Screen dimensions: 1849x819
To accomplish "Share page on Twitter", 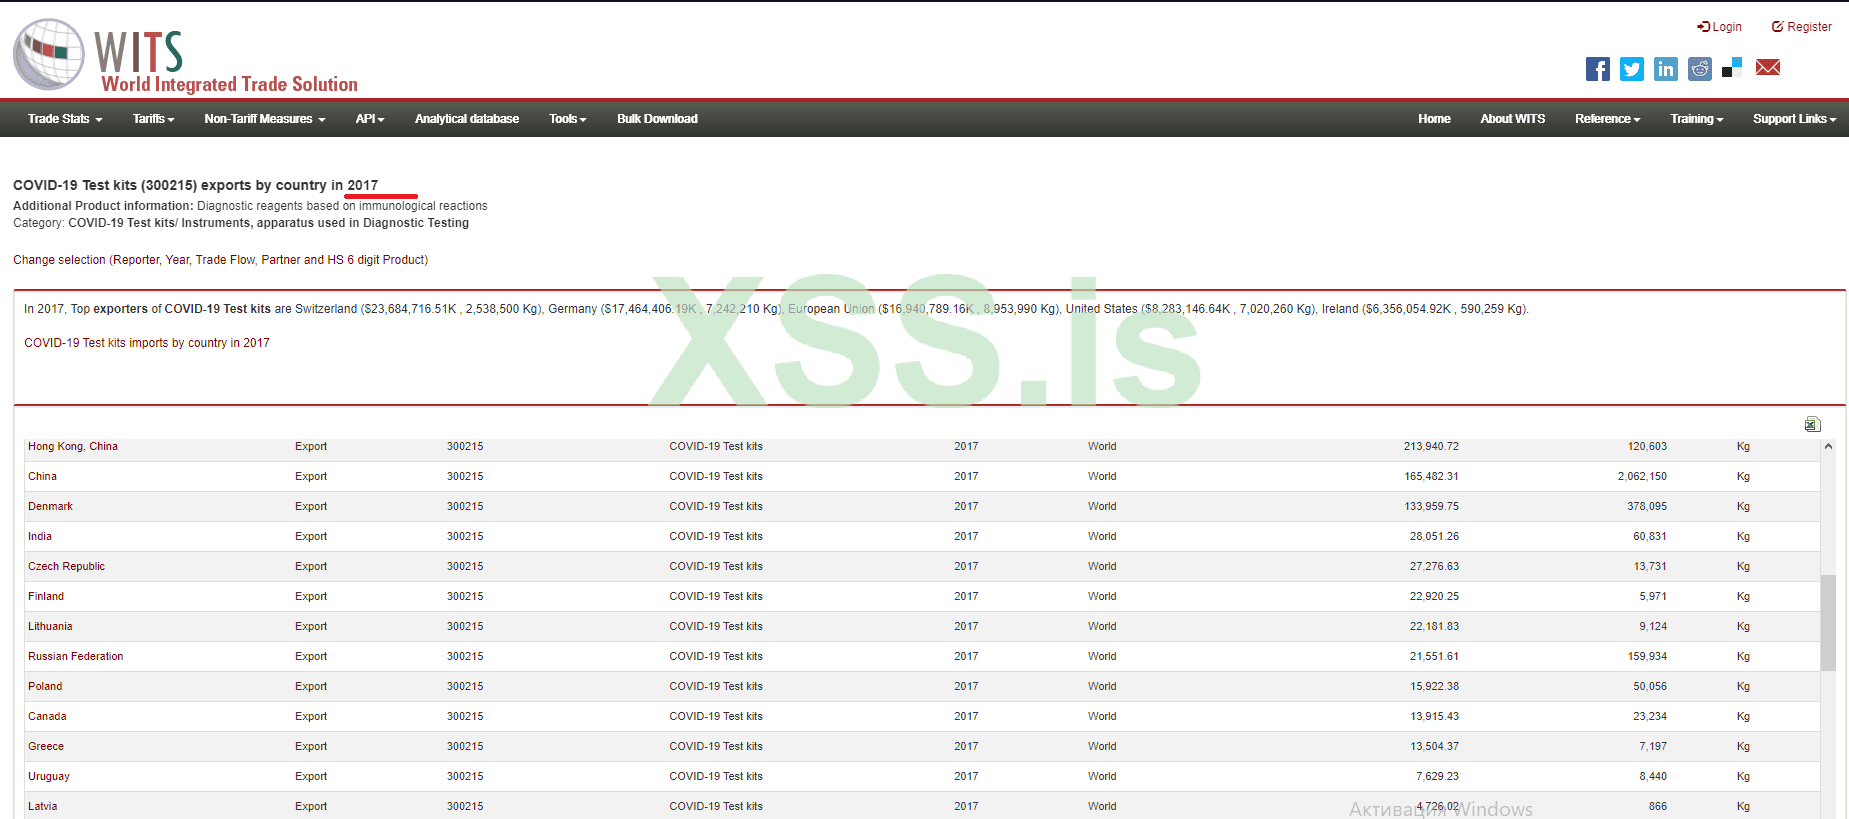I will tap(1632, 69).
